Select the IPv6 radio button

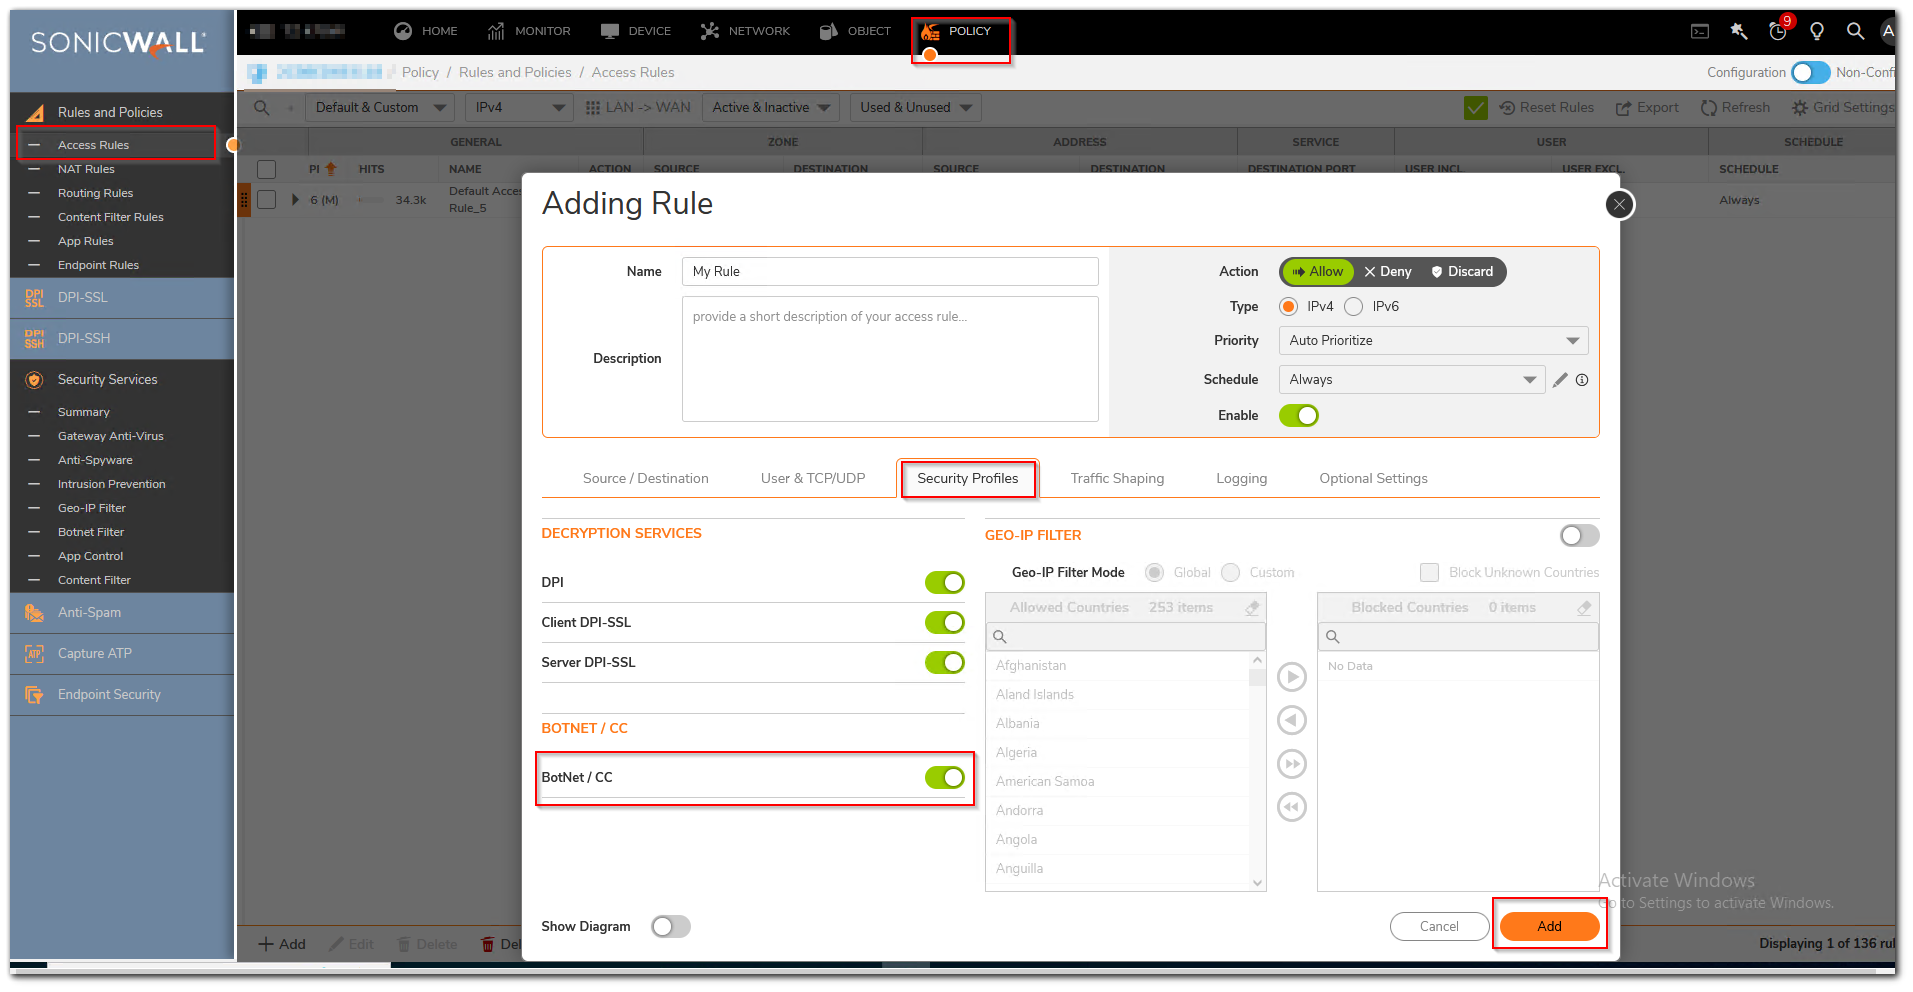pyautogui.click(x=1353, y=307)
